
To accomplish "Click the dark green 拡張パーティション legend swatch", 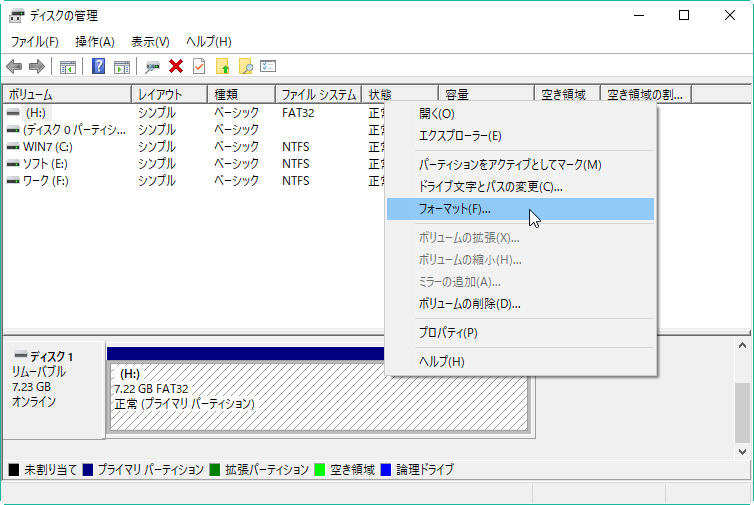I will pos(215,469).
